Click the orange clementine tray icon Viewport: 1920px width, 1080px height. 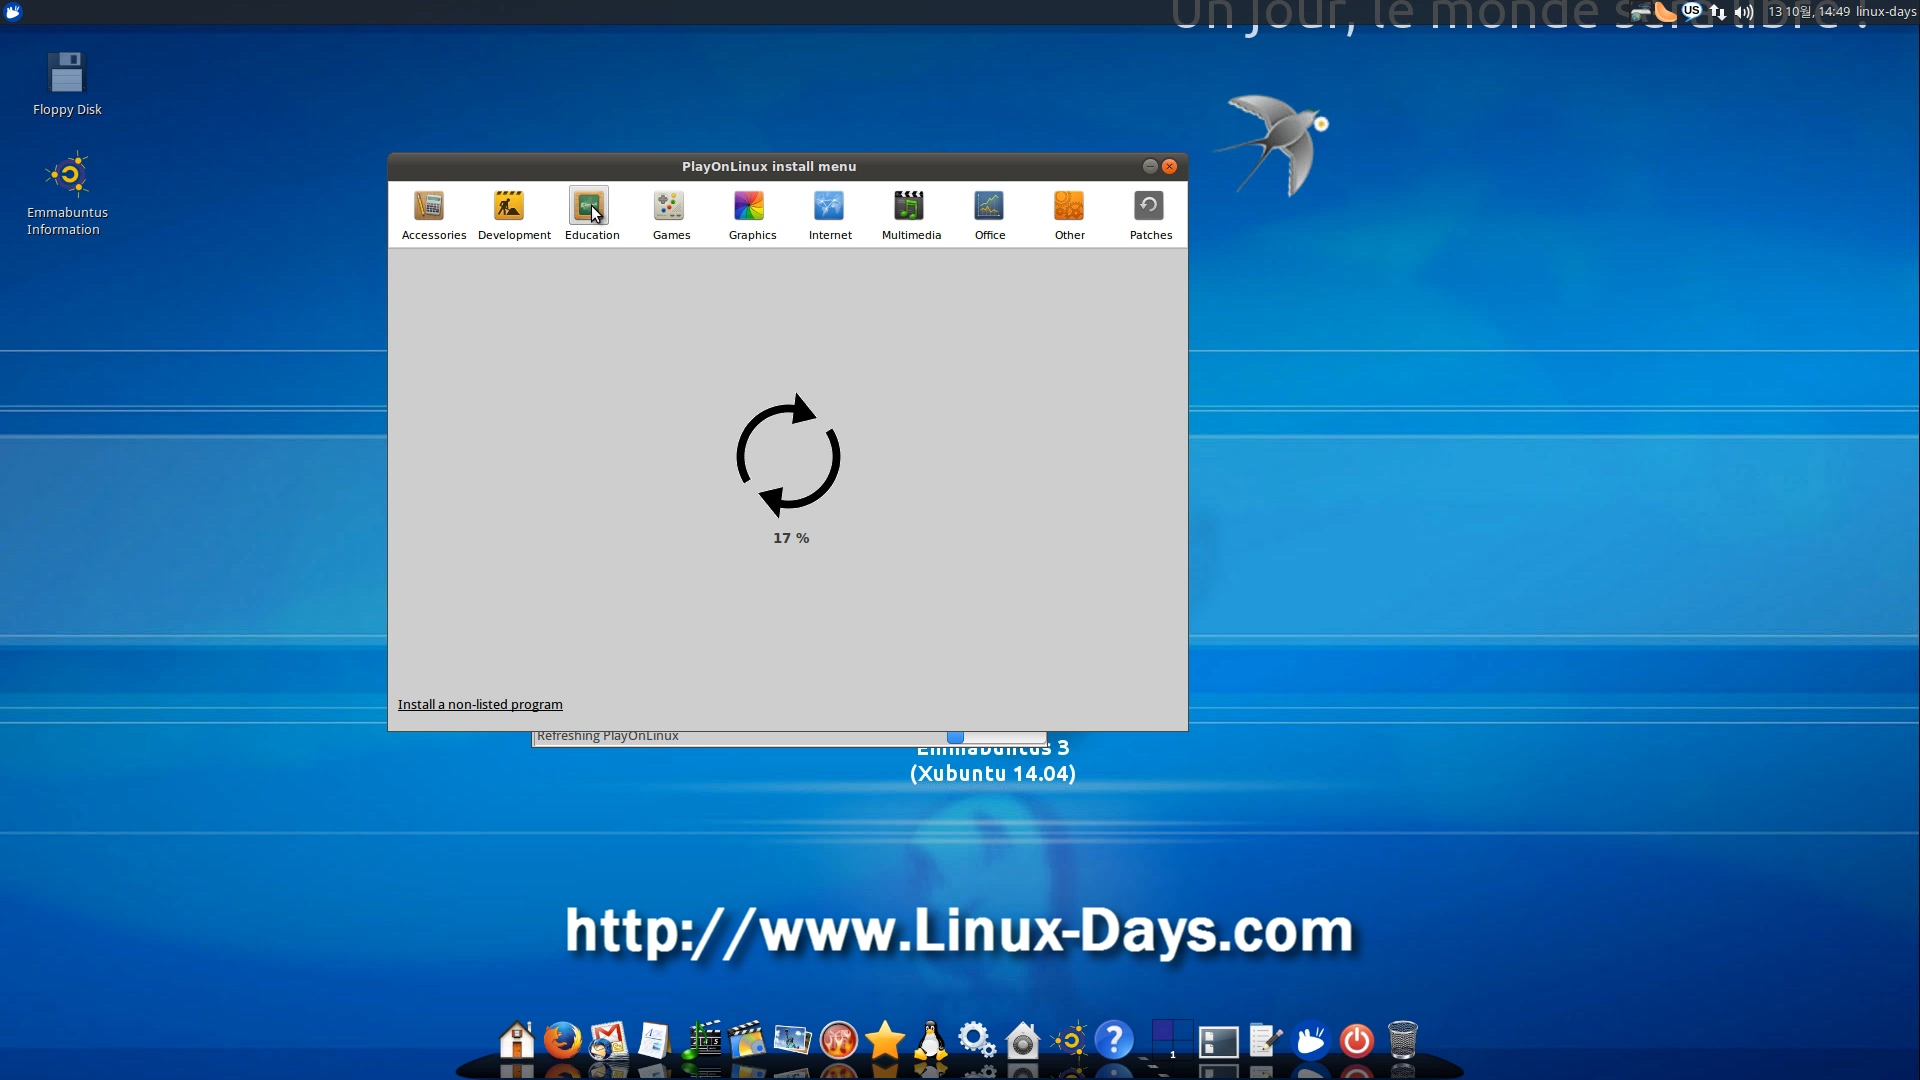[1665, 11]
